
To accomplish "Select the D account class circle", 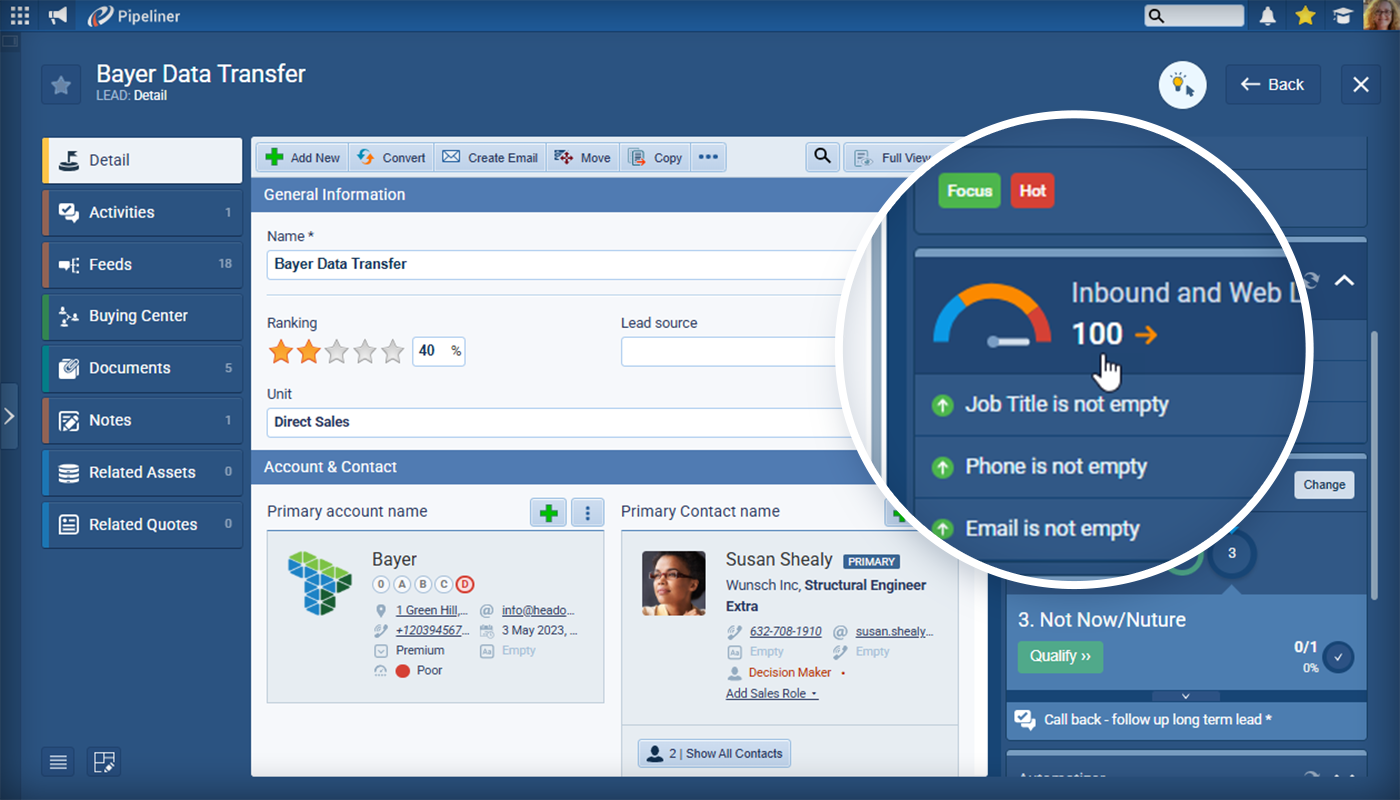I will click(464, 585).
